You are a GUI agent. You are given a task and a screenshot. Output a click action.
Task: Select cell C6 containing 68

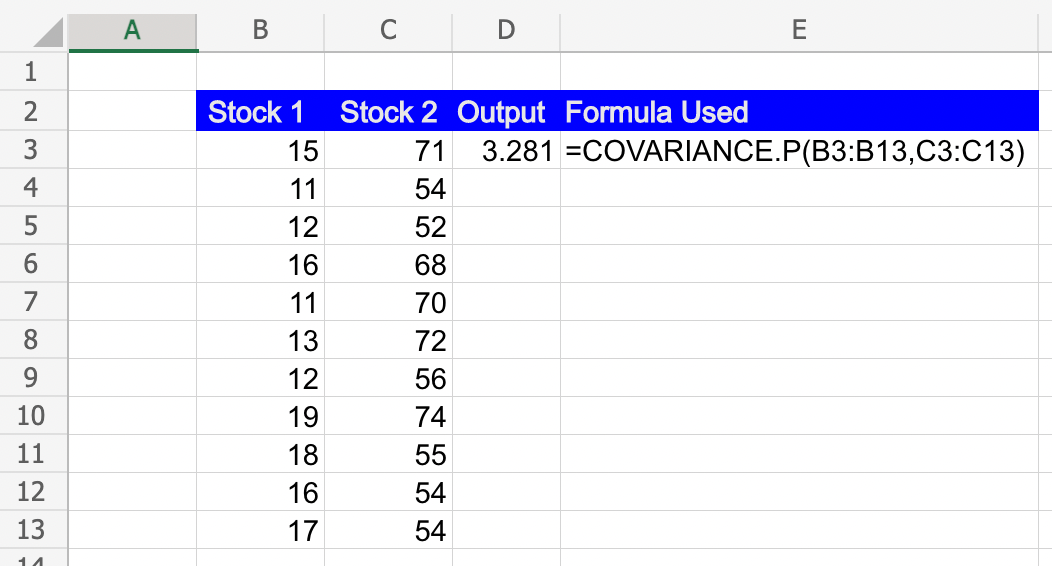click(x=388, y=264)
